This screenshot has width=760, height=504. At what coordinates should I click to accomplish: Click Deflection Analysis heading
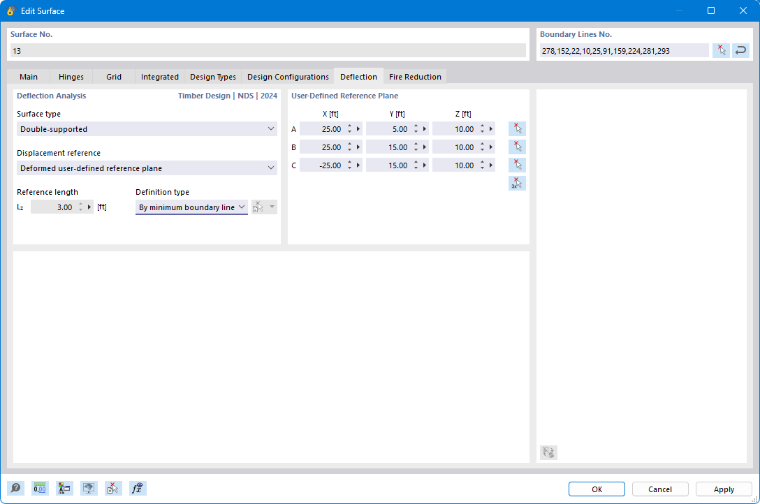51,96
